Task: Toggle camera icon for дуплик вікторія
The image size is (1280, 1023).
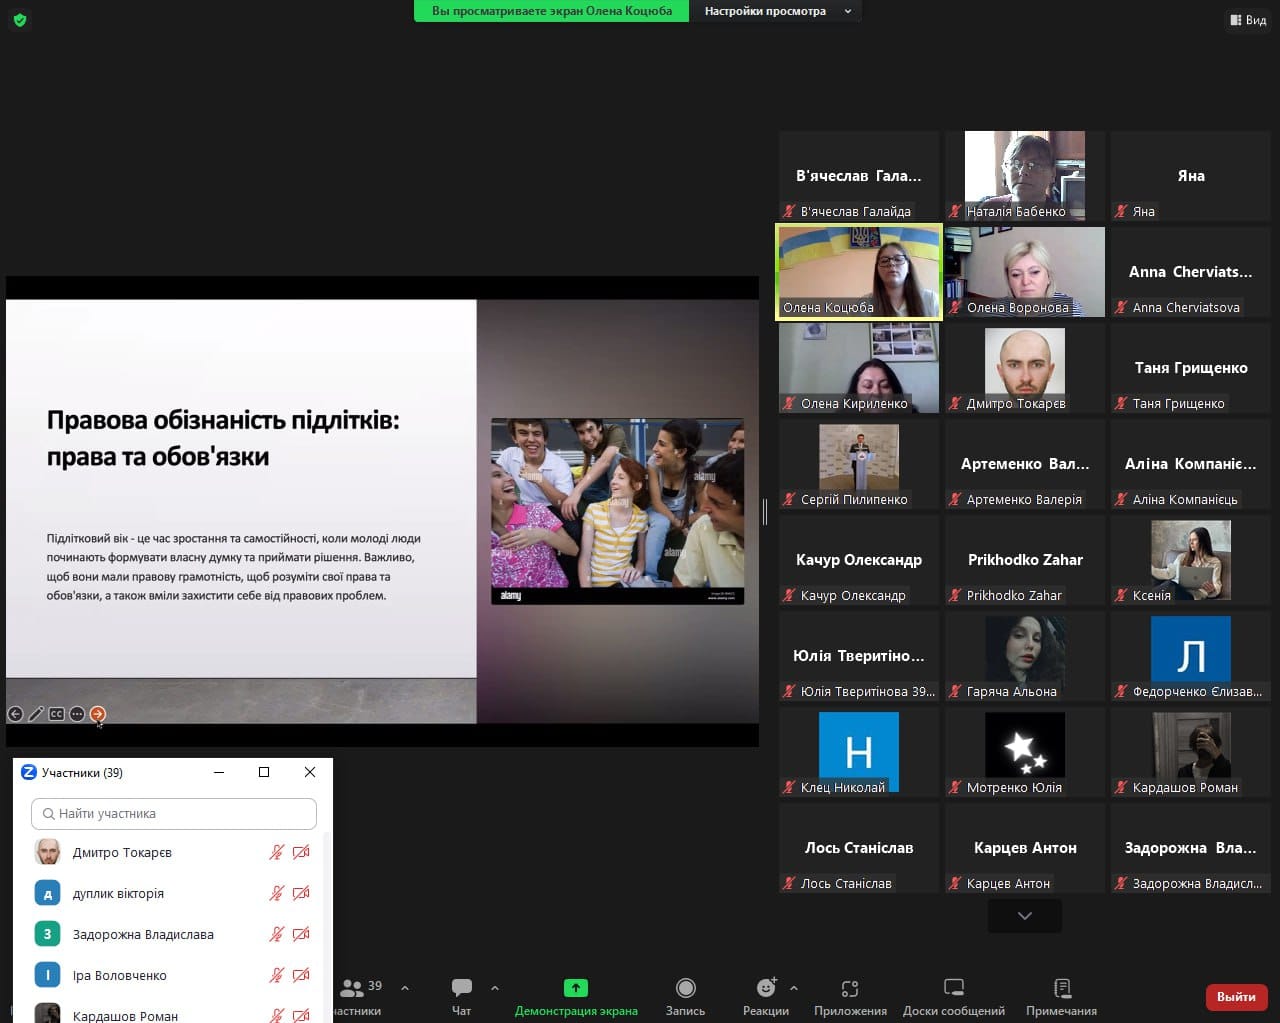Action: pos(301,893)
